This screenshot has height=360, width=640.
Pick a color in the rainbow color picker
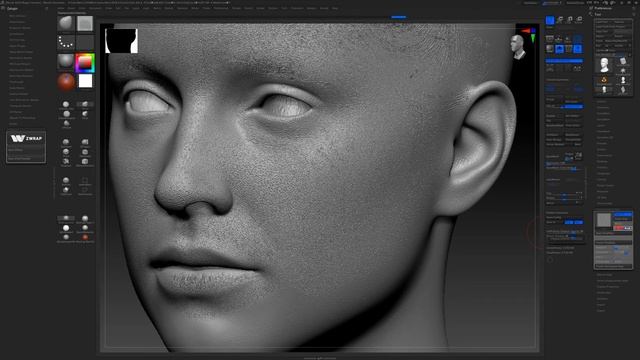[85, 62]
